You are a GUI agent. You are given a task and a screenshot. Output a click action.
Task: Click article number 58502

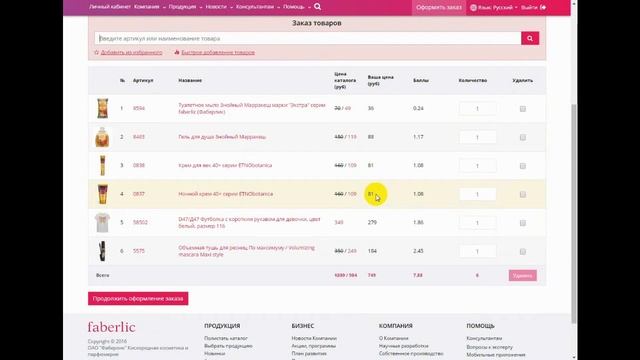[140, 222]
